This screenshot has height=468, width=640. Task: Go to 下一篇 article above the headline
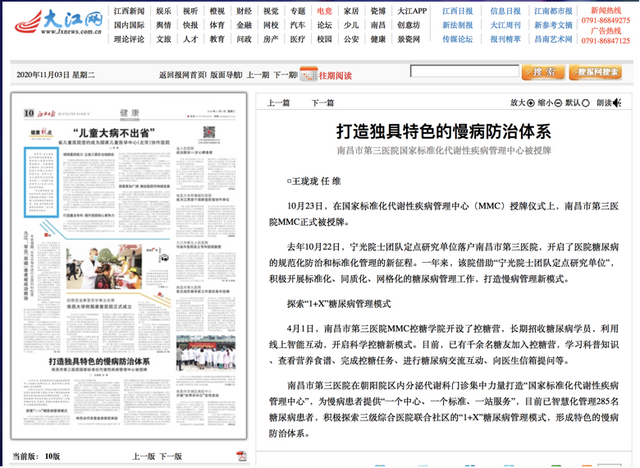tap(322, 102)
